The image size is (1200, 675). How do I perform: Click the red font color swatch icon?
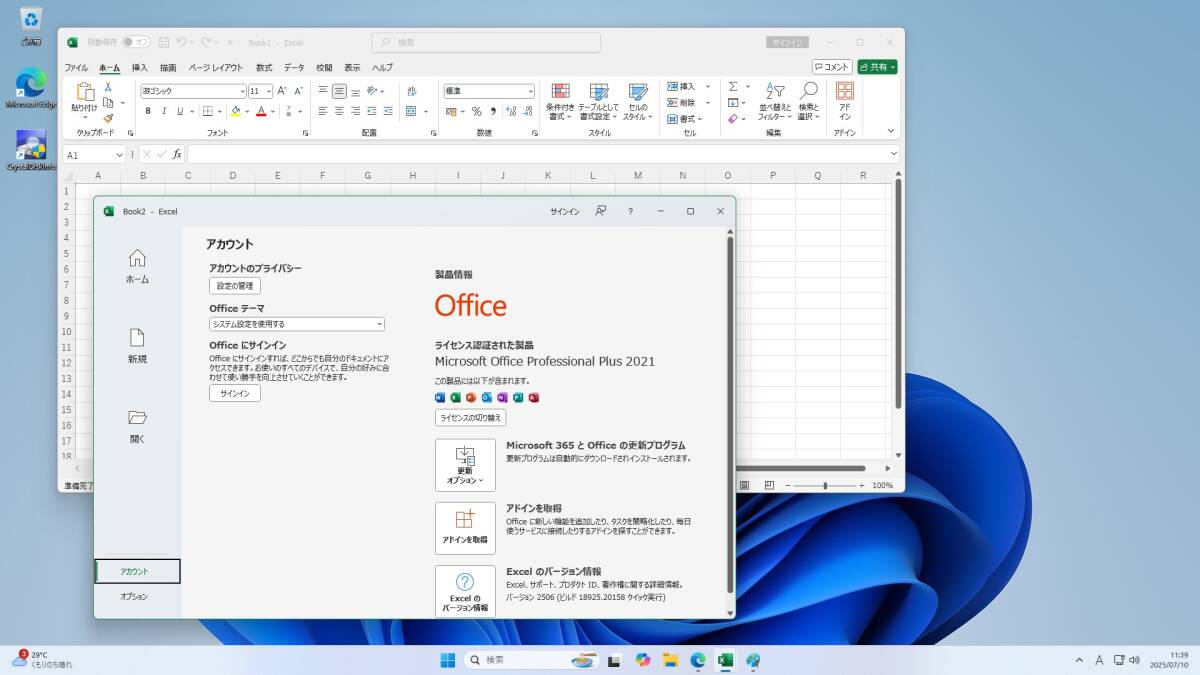point(261,111)
